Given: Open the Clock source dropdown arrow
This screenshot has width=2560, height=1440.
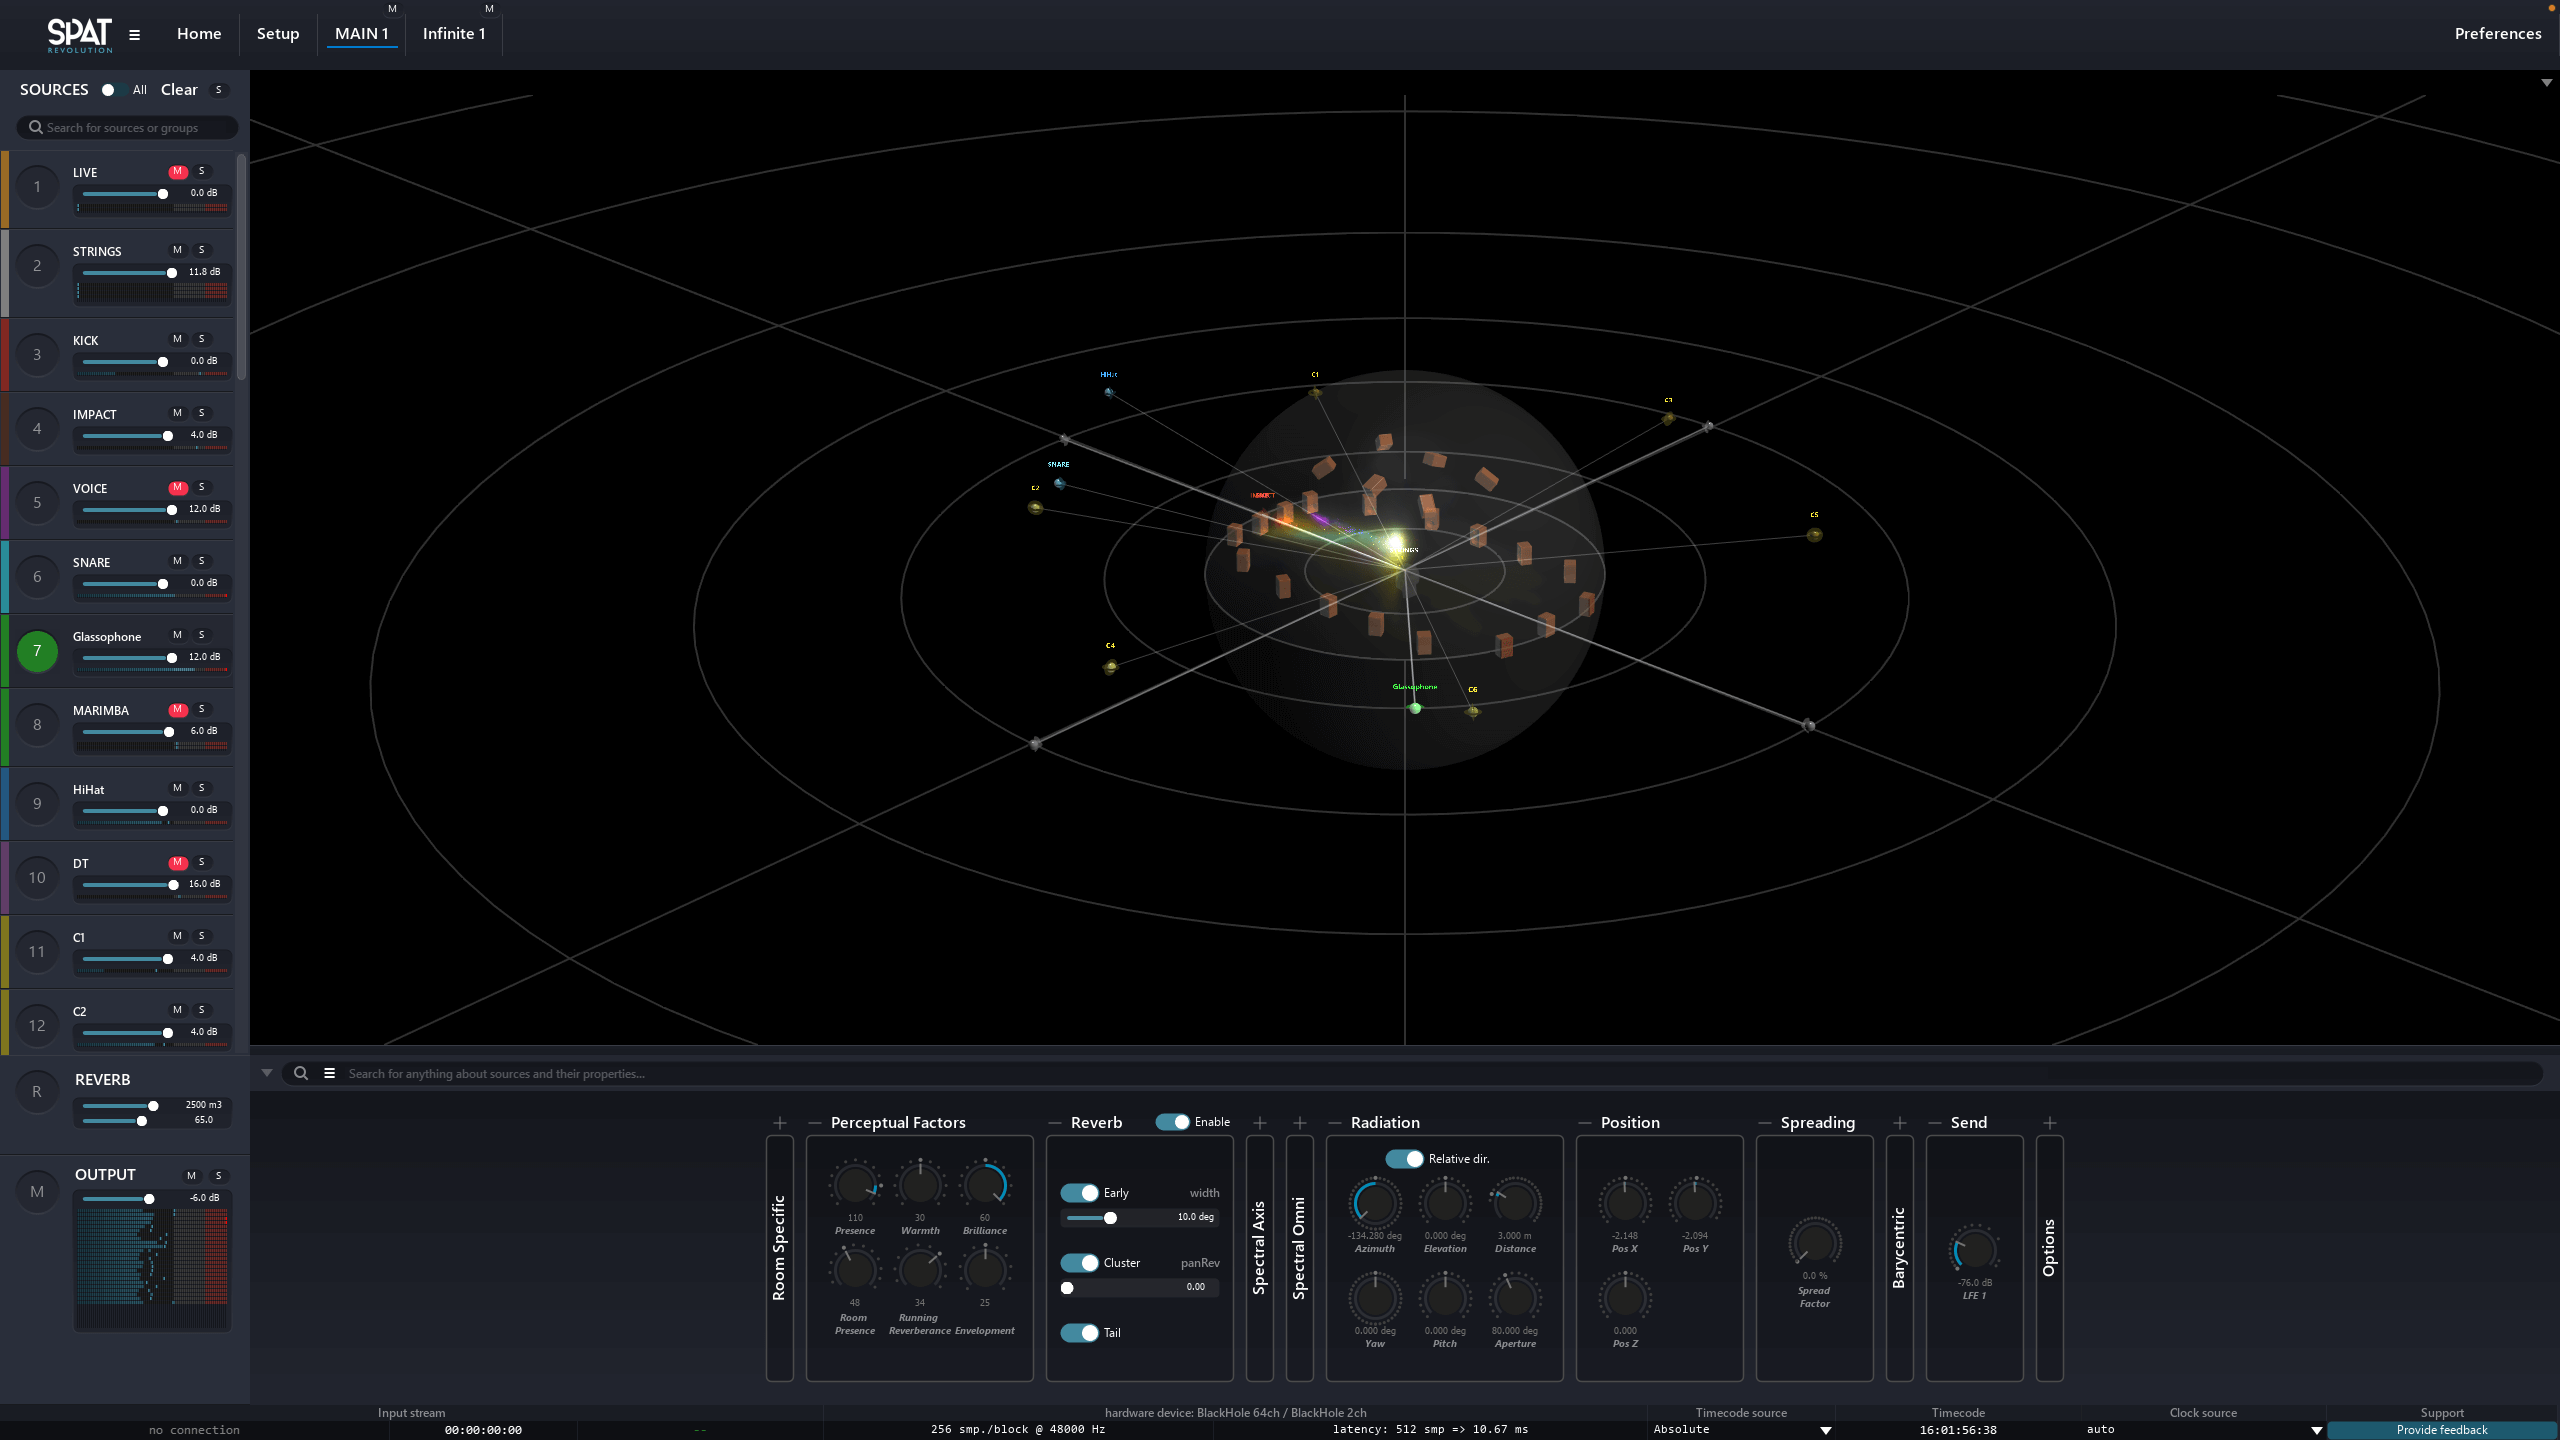Looking at the screenshot, I should [x=2316, y=1430].
